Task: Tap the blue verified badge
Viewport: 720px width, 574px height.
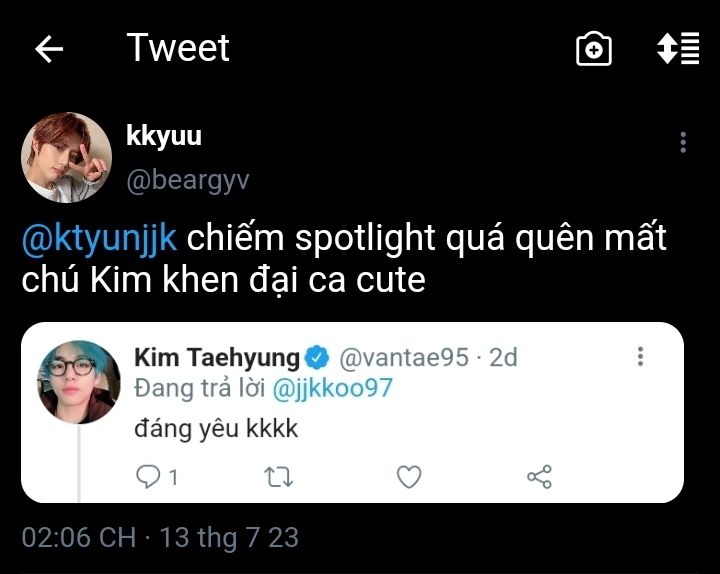Action: (x=317, y=357)
